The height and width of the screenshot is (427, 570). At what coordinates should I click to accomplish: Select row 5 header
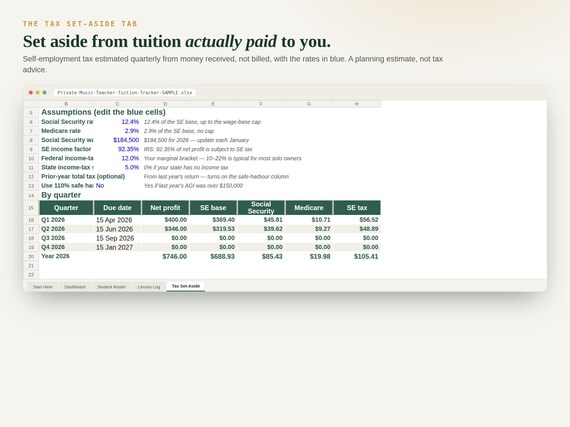click(x=31, y=113)
